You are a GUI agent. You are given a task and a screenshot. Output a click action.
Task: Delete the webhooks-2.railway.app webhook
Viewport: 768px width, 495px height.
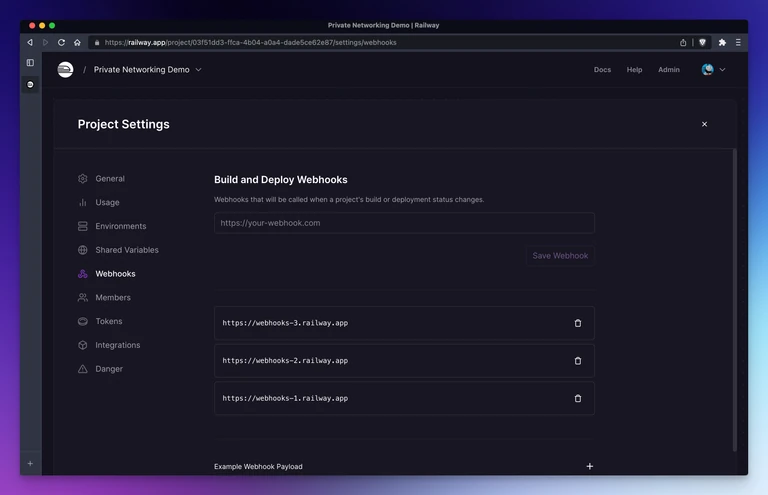tap(577, 361)
